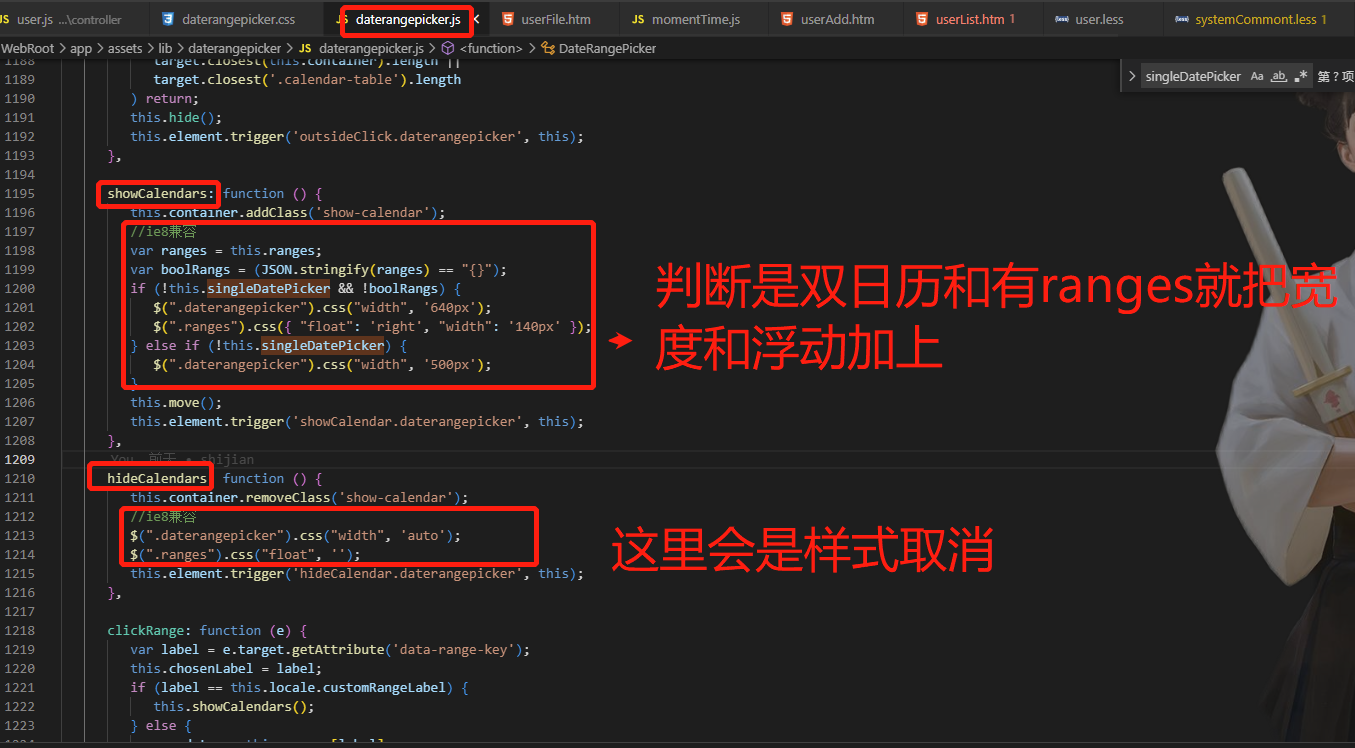Viewport: 1355px width, 748px height.
Task: Click the 'showCalendar.daterangepicker' trigger string
Action: coord(410,421)
